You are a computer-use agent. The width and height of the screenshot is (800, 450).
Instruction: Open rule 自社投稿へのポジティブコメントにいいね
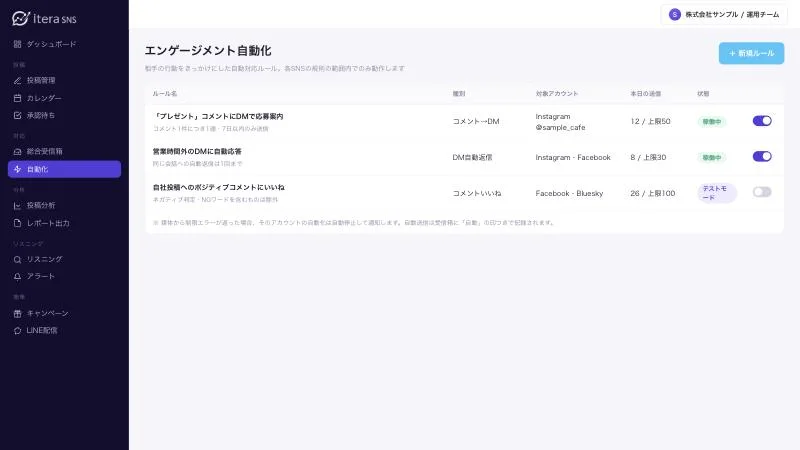click(x=218, y=187)
